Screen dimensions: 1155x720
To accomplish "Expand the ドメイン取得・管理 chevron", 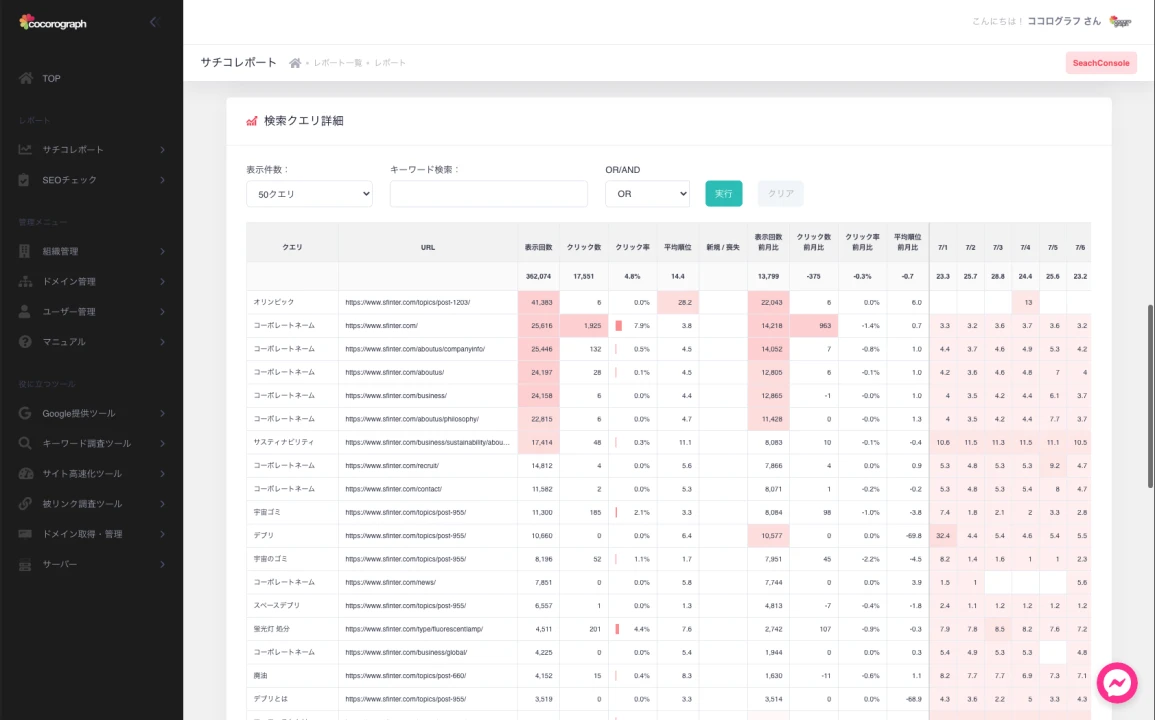I will [162, 534].
